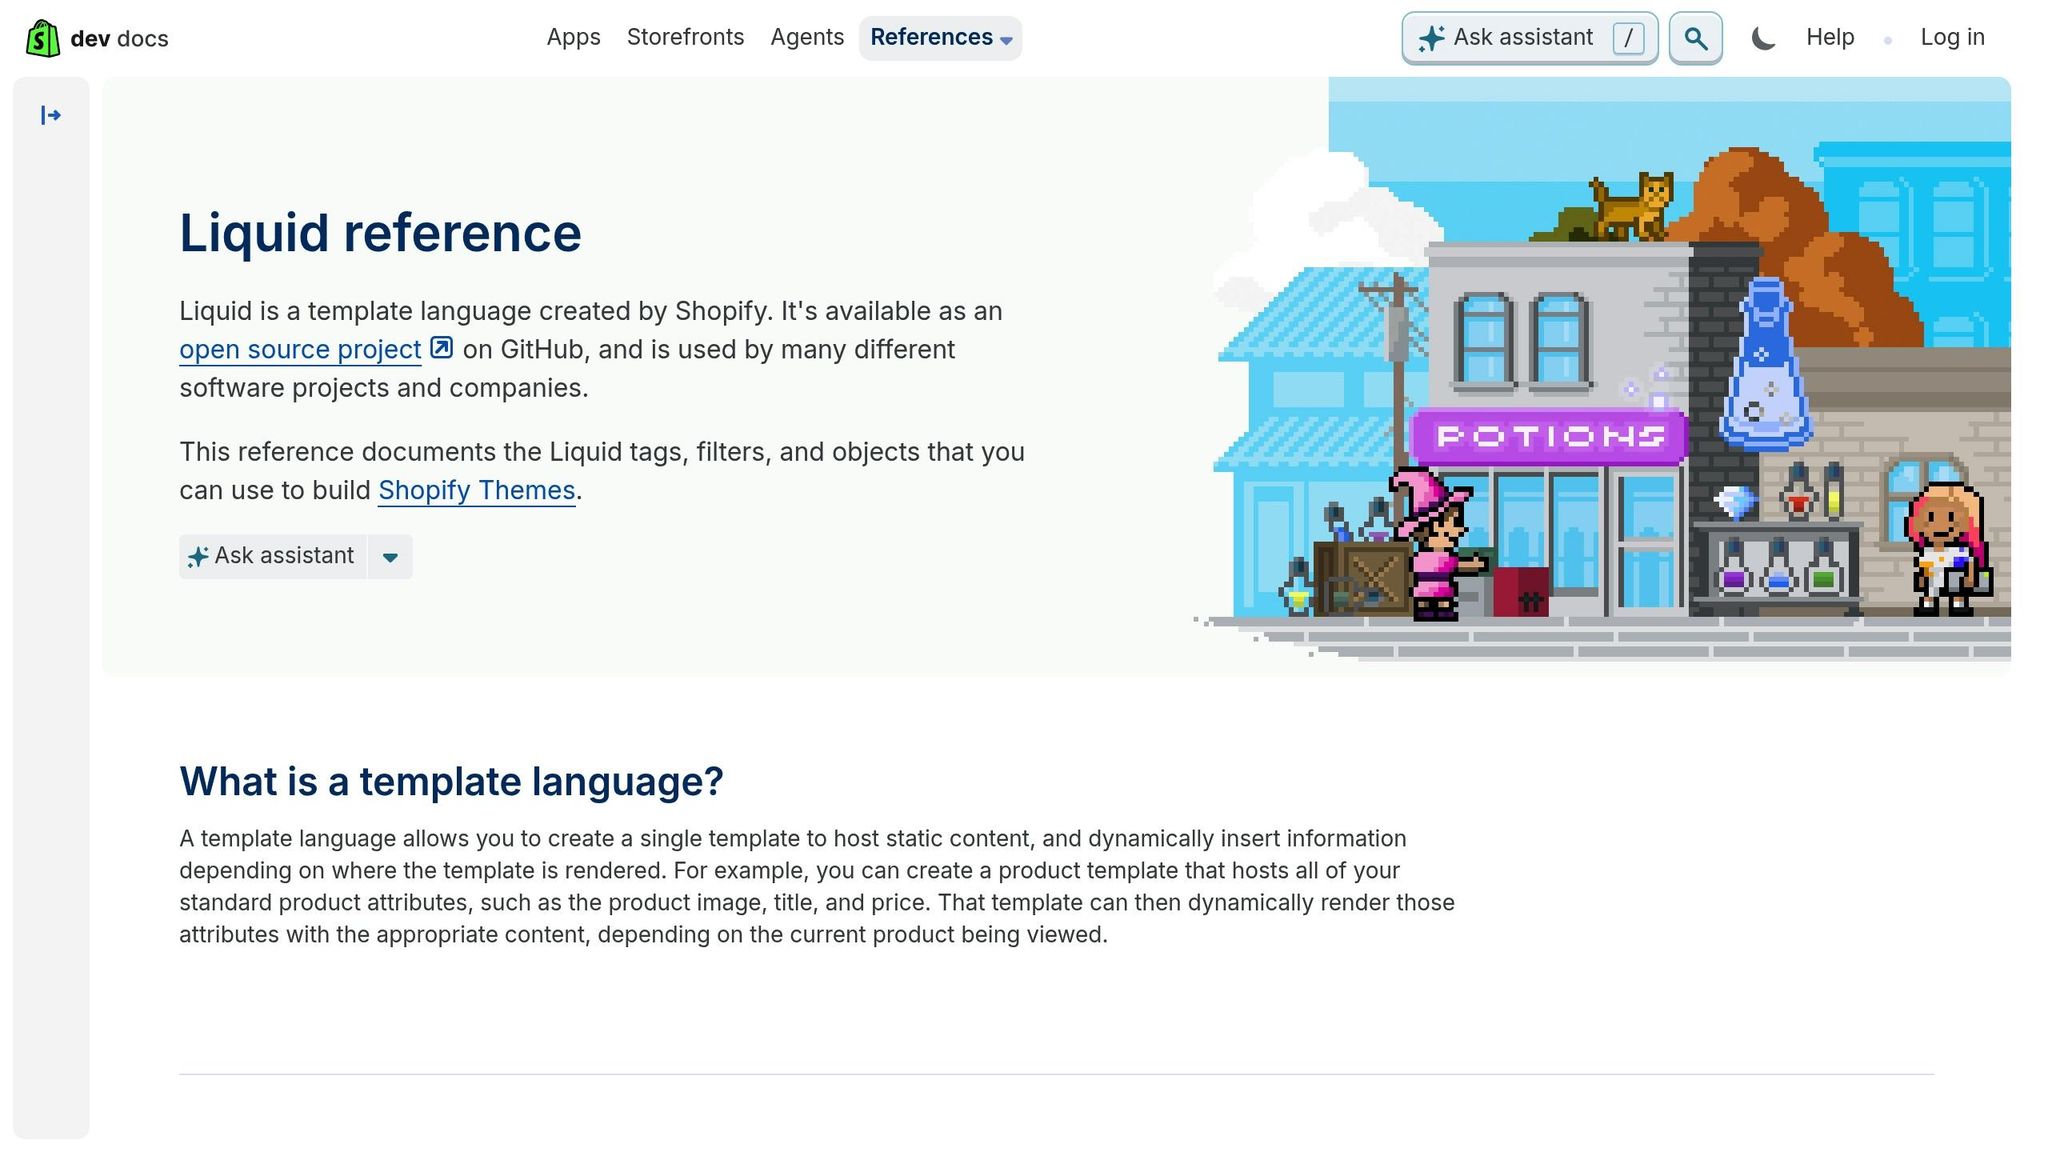Click the Log in link
Image resolution: width=2048 pixels, height=1152 pixels.
(x=1952, y=38)
